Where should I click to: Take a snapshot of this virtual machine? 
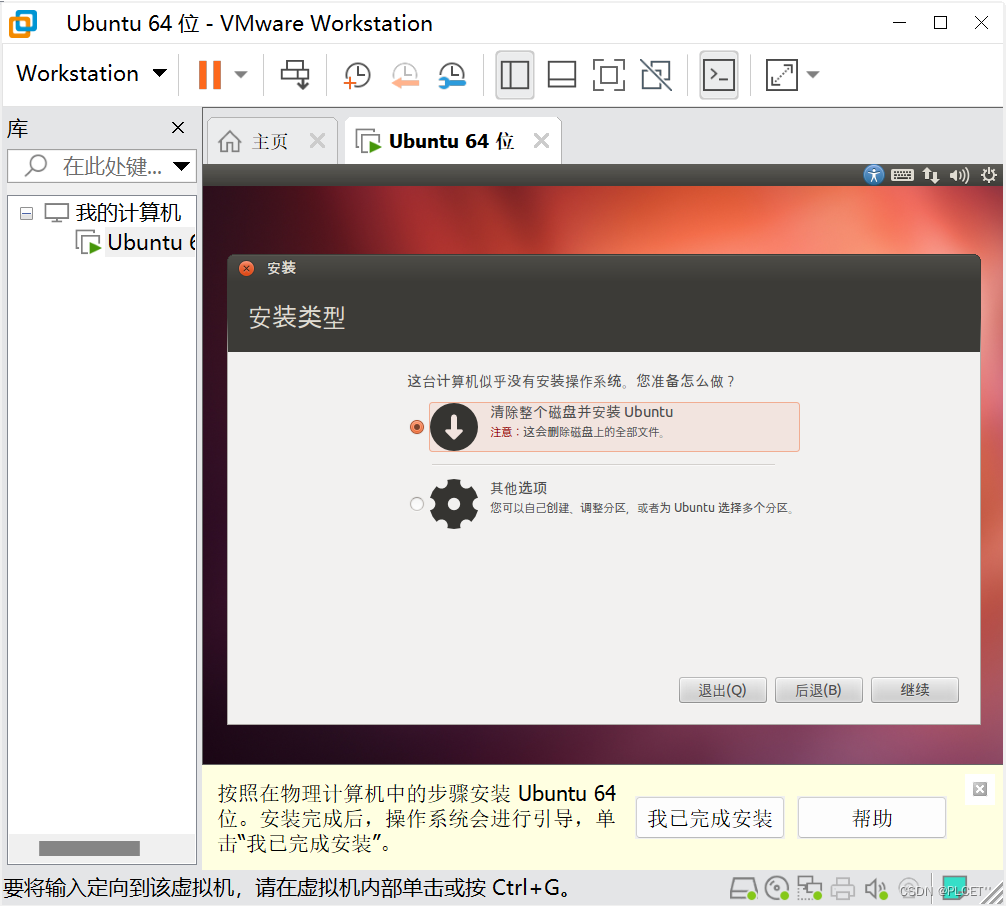[x=357, y=75]
